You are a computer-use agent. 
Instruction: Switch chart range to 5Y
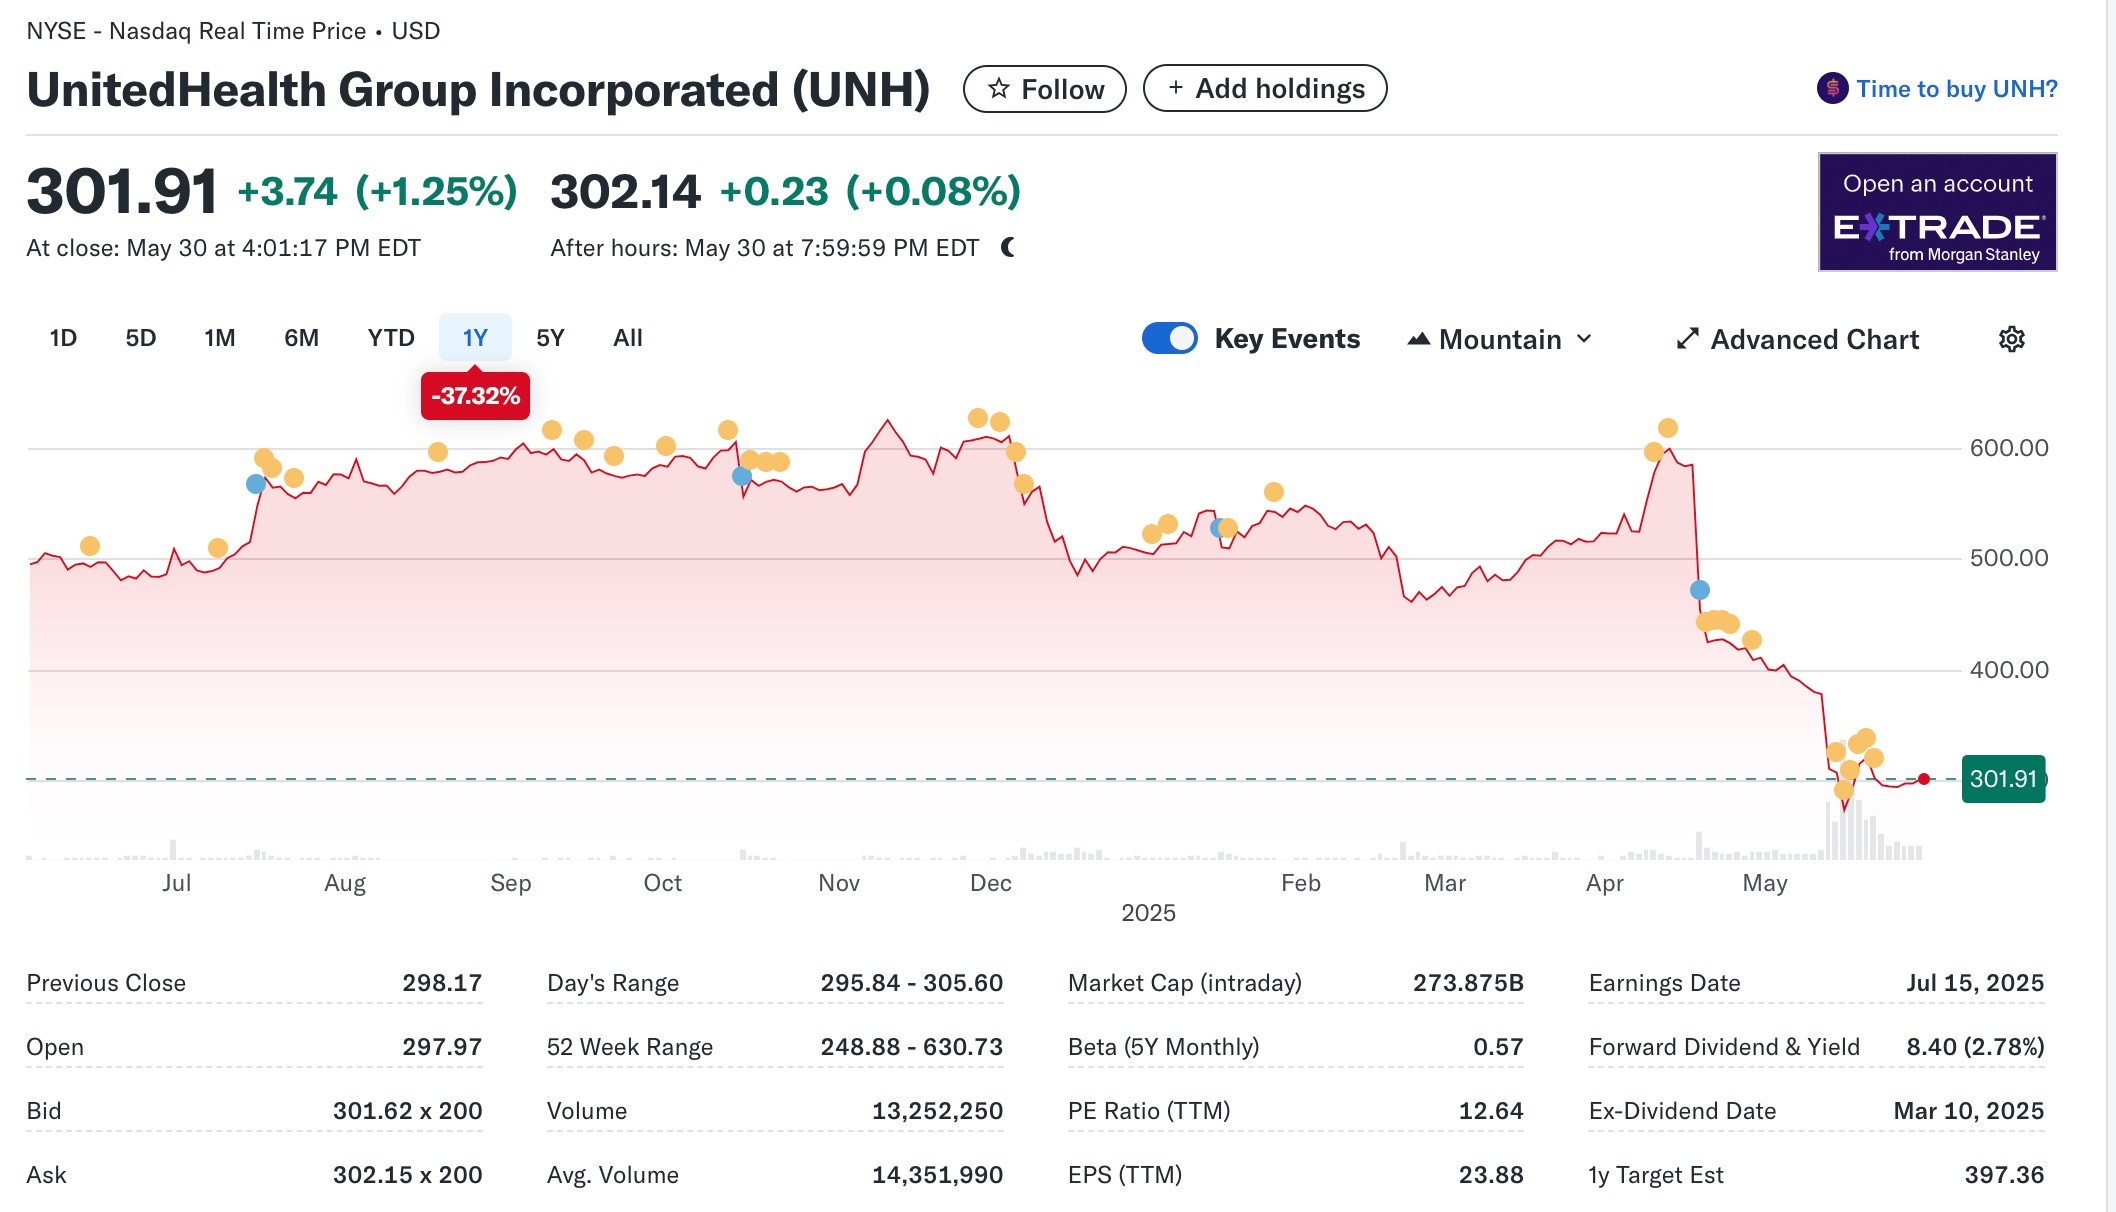550,338
